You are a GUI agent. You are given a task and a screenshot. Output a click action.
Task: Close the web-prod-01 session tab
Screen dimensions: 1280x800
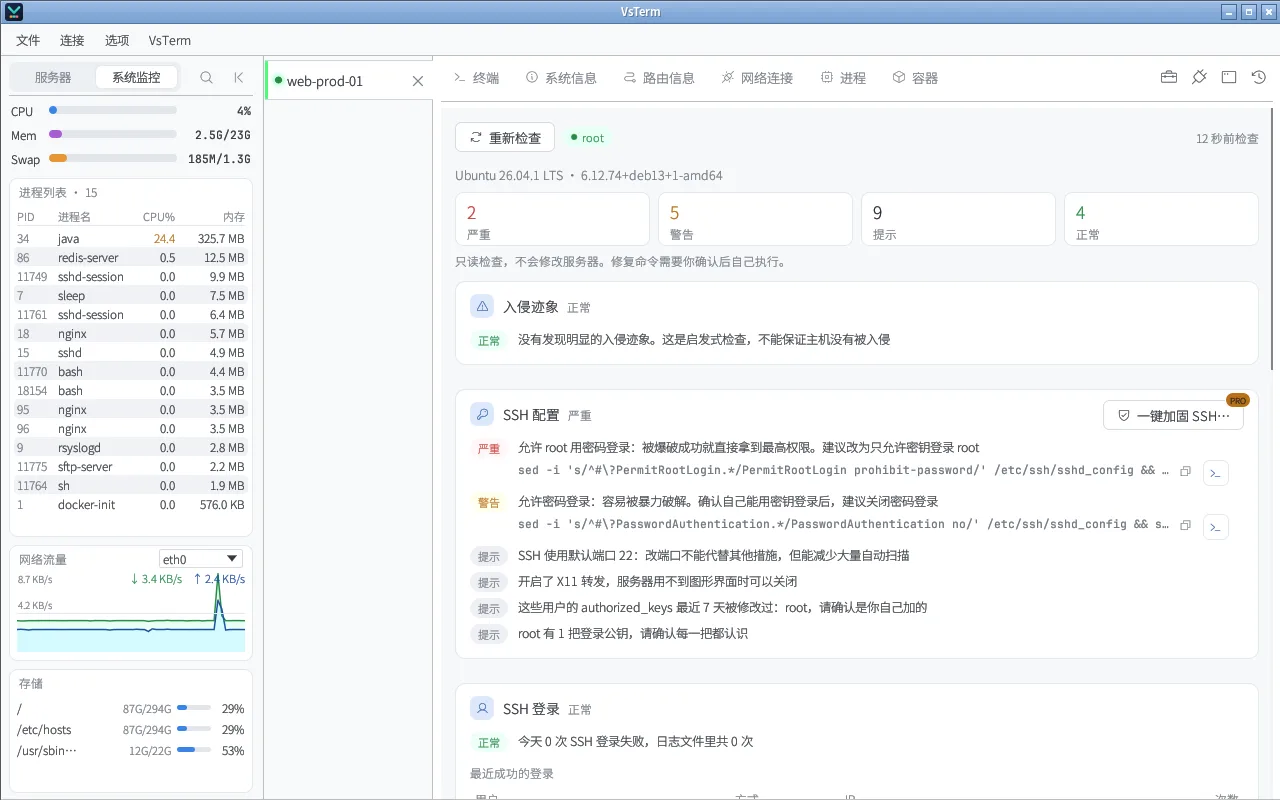pos(418,81)
